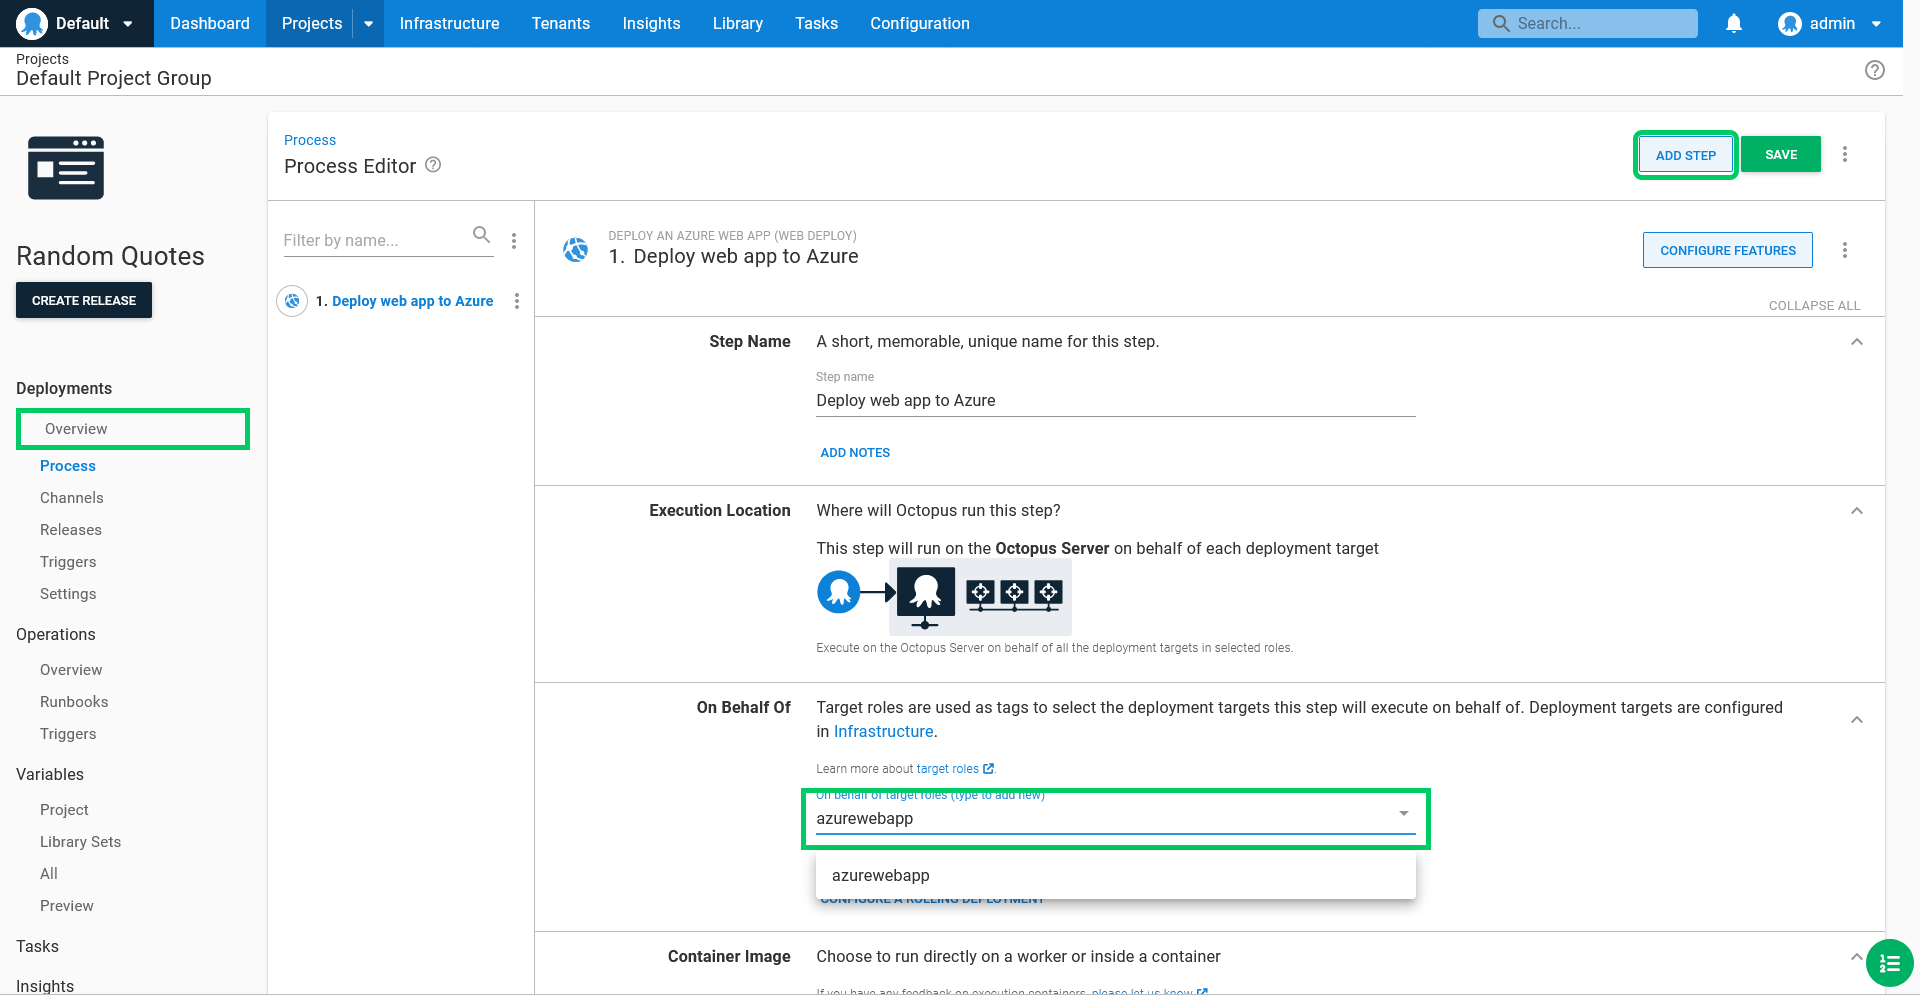Image resolution: width=1920 pixels, height=995 pixels.
Task: Open Project variables in sidebar
Action: pyautogui.click(x=64, y=810)
